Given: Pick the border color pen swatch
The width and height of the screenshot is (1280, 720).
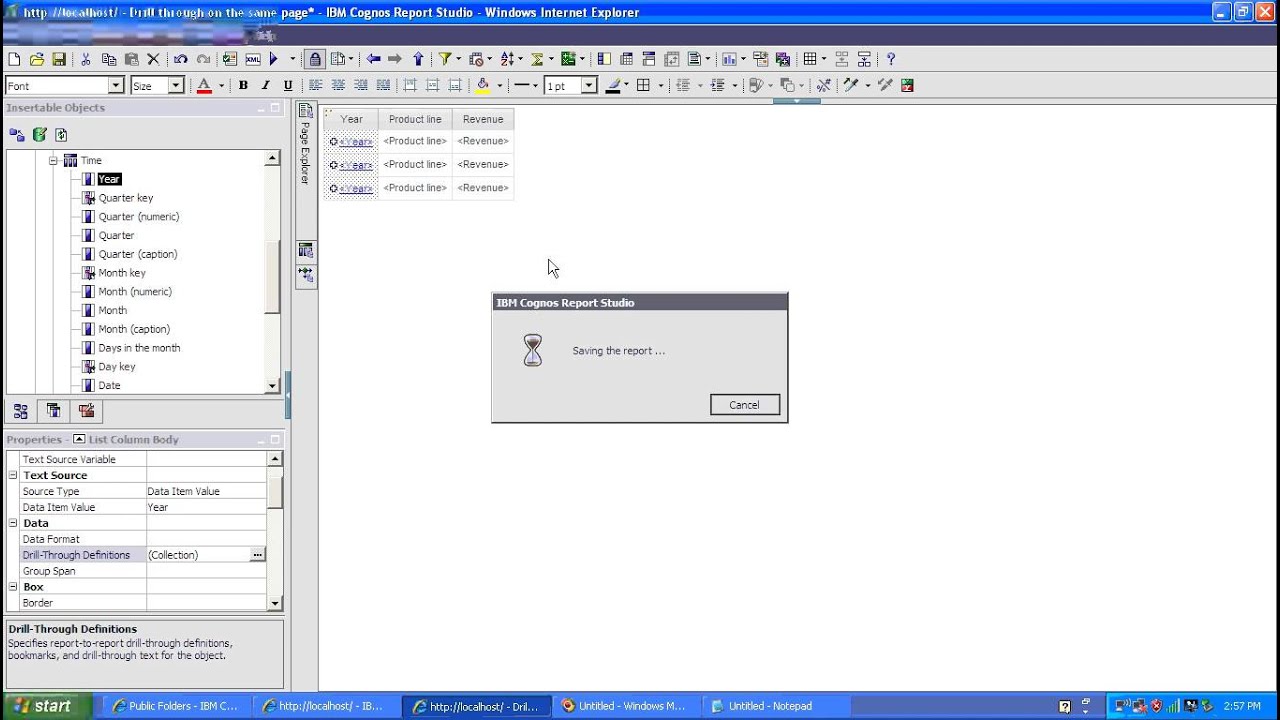Looking at the screenshot, I should [614, 85].
